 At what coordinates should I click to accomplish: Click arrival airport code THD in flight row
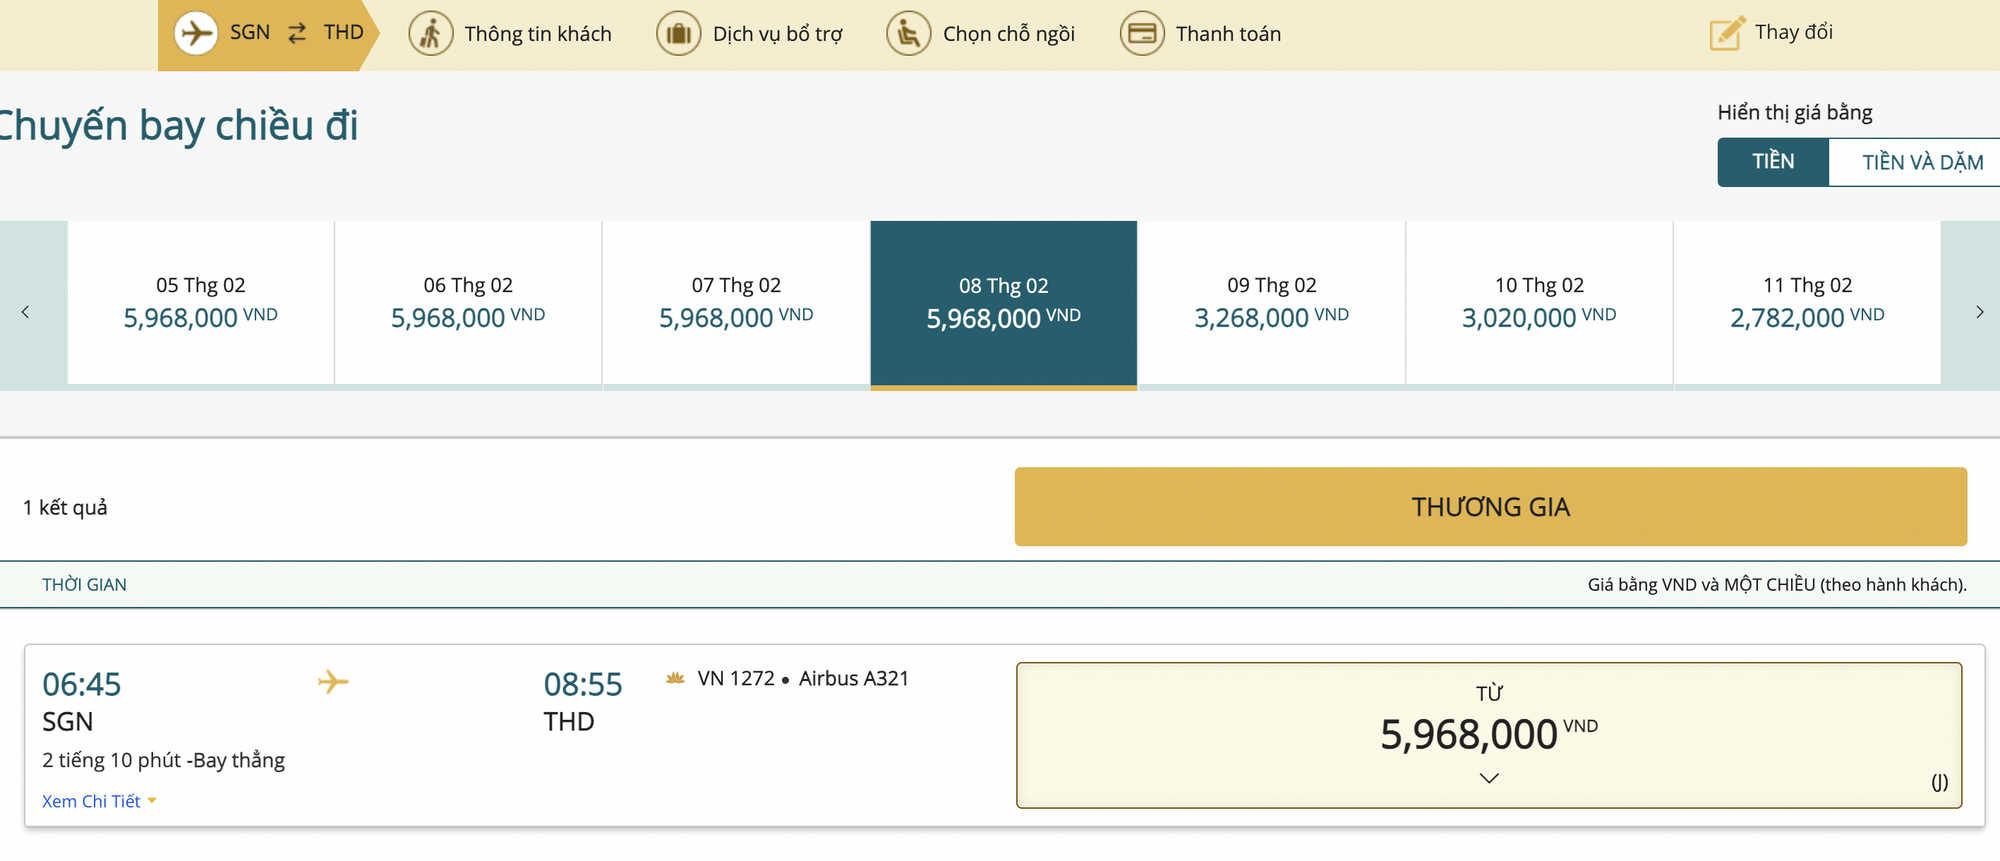click(x=569, y=721)
